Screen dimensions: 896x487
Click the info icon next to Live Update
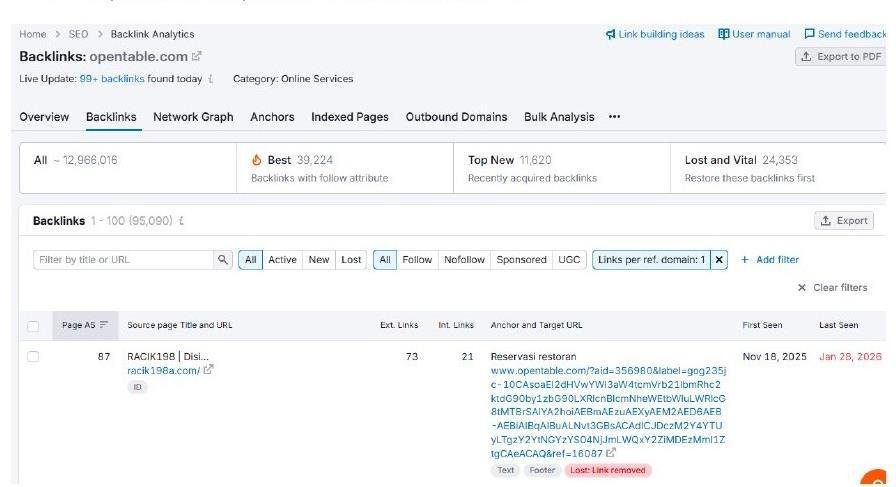tap(211, 79)
